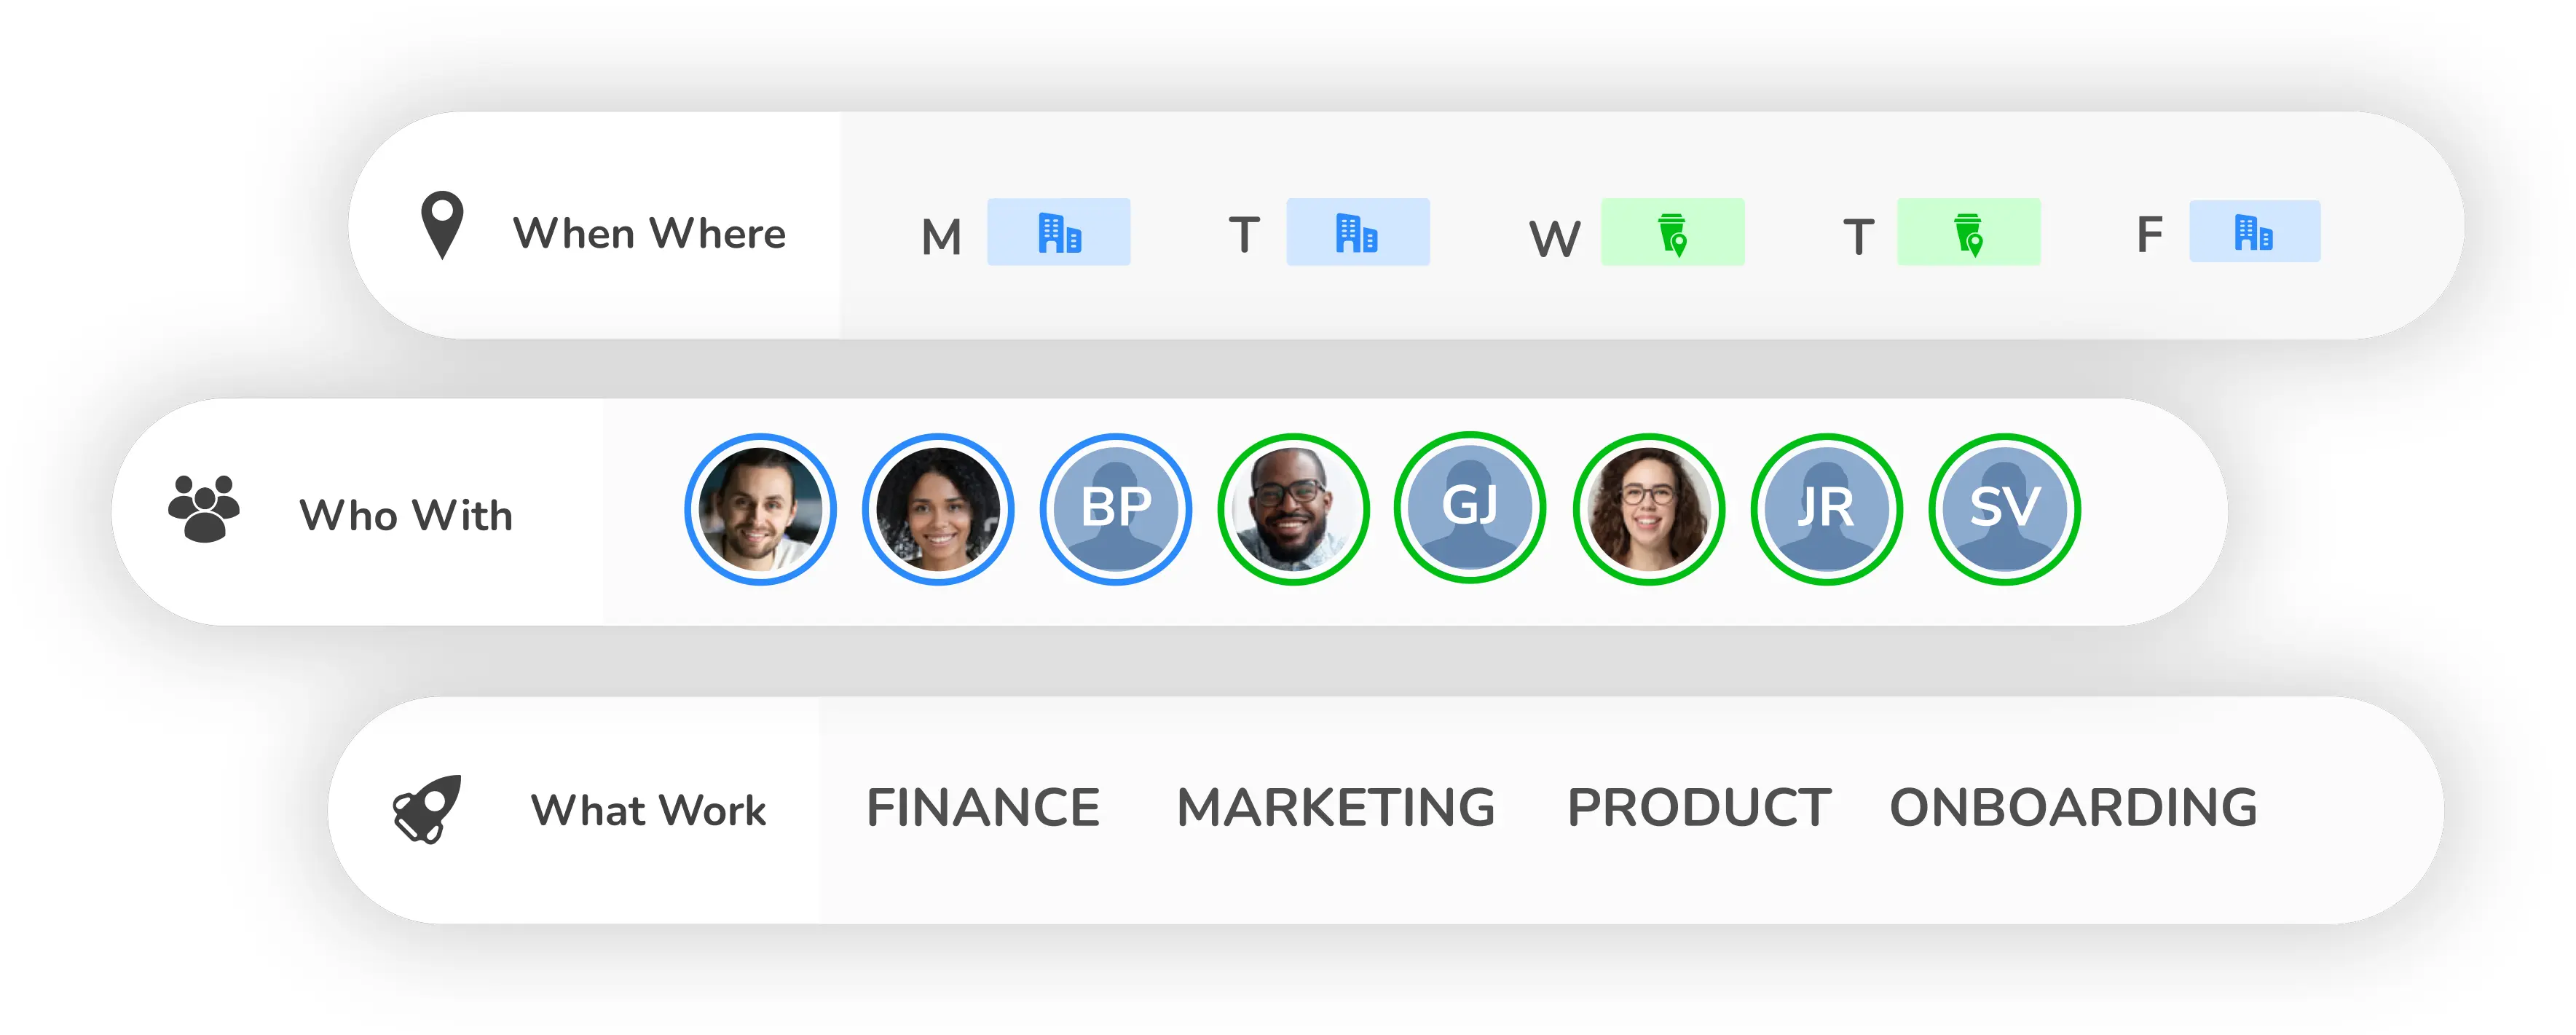Open the JR initials avatar
The width and height of the screenshot is (2576, 1035).
coord(1826,509)
